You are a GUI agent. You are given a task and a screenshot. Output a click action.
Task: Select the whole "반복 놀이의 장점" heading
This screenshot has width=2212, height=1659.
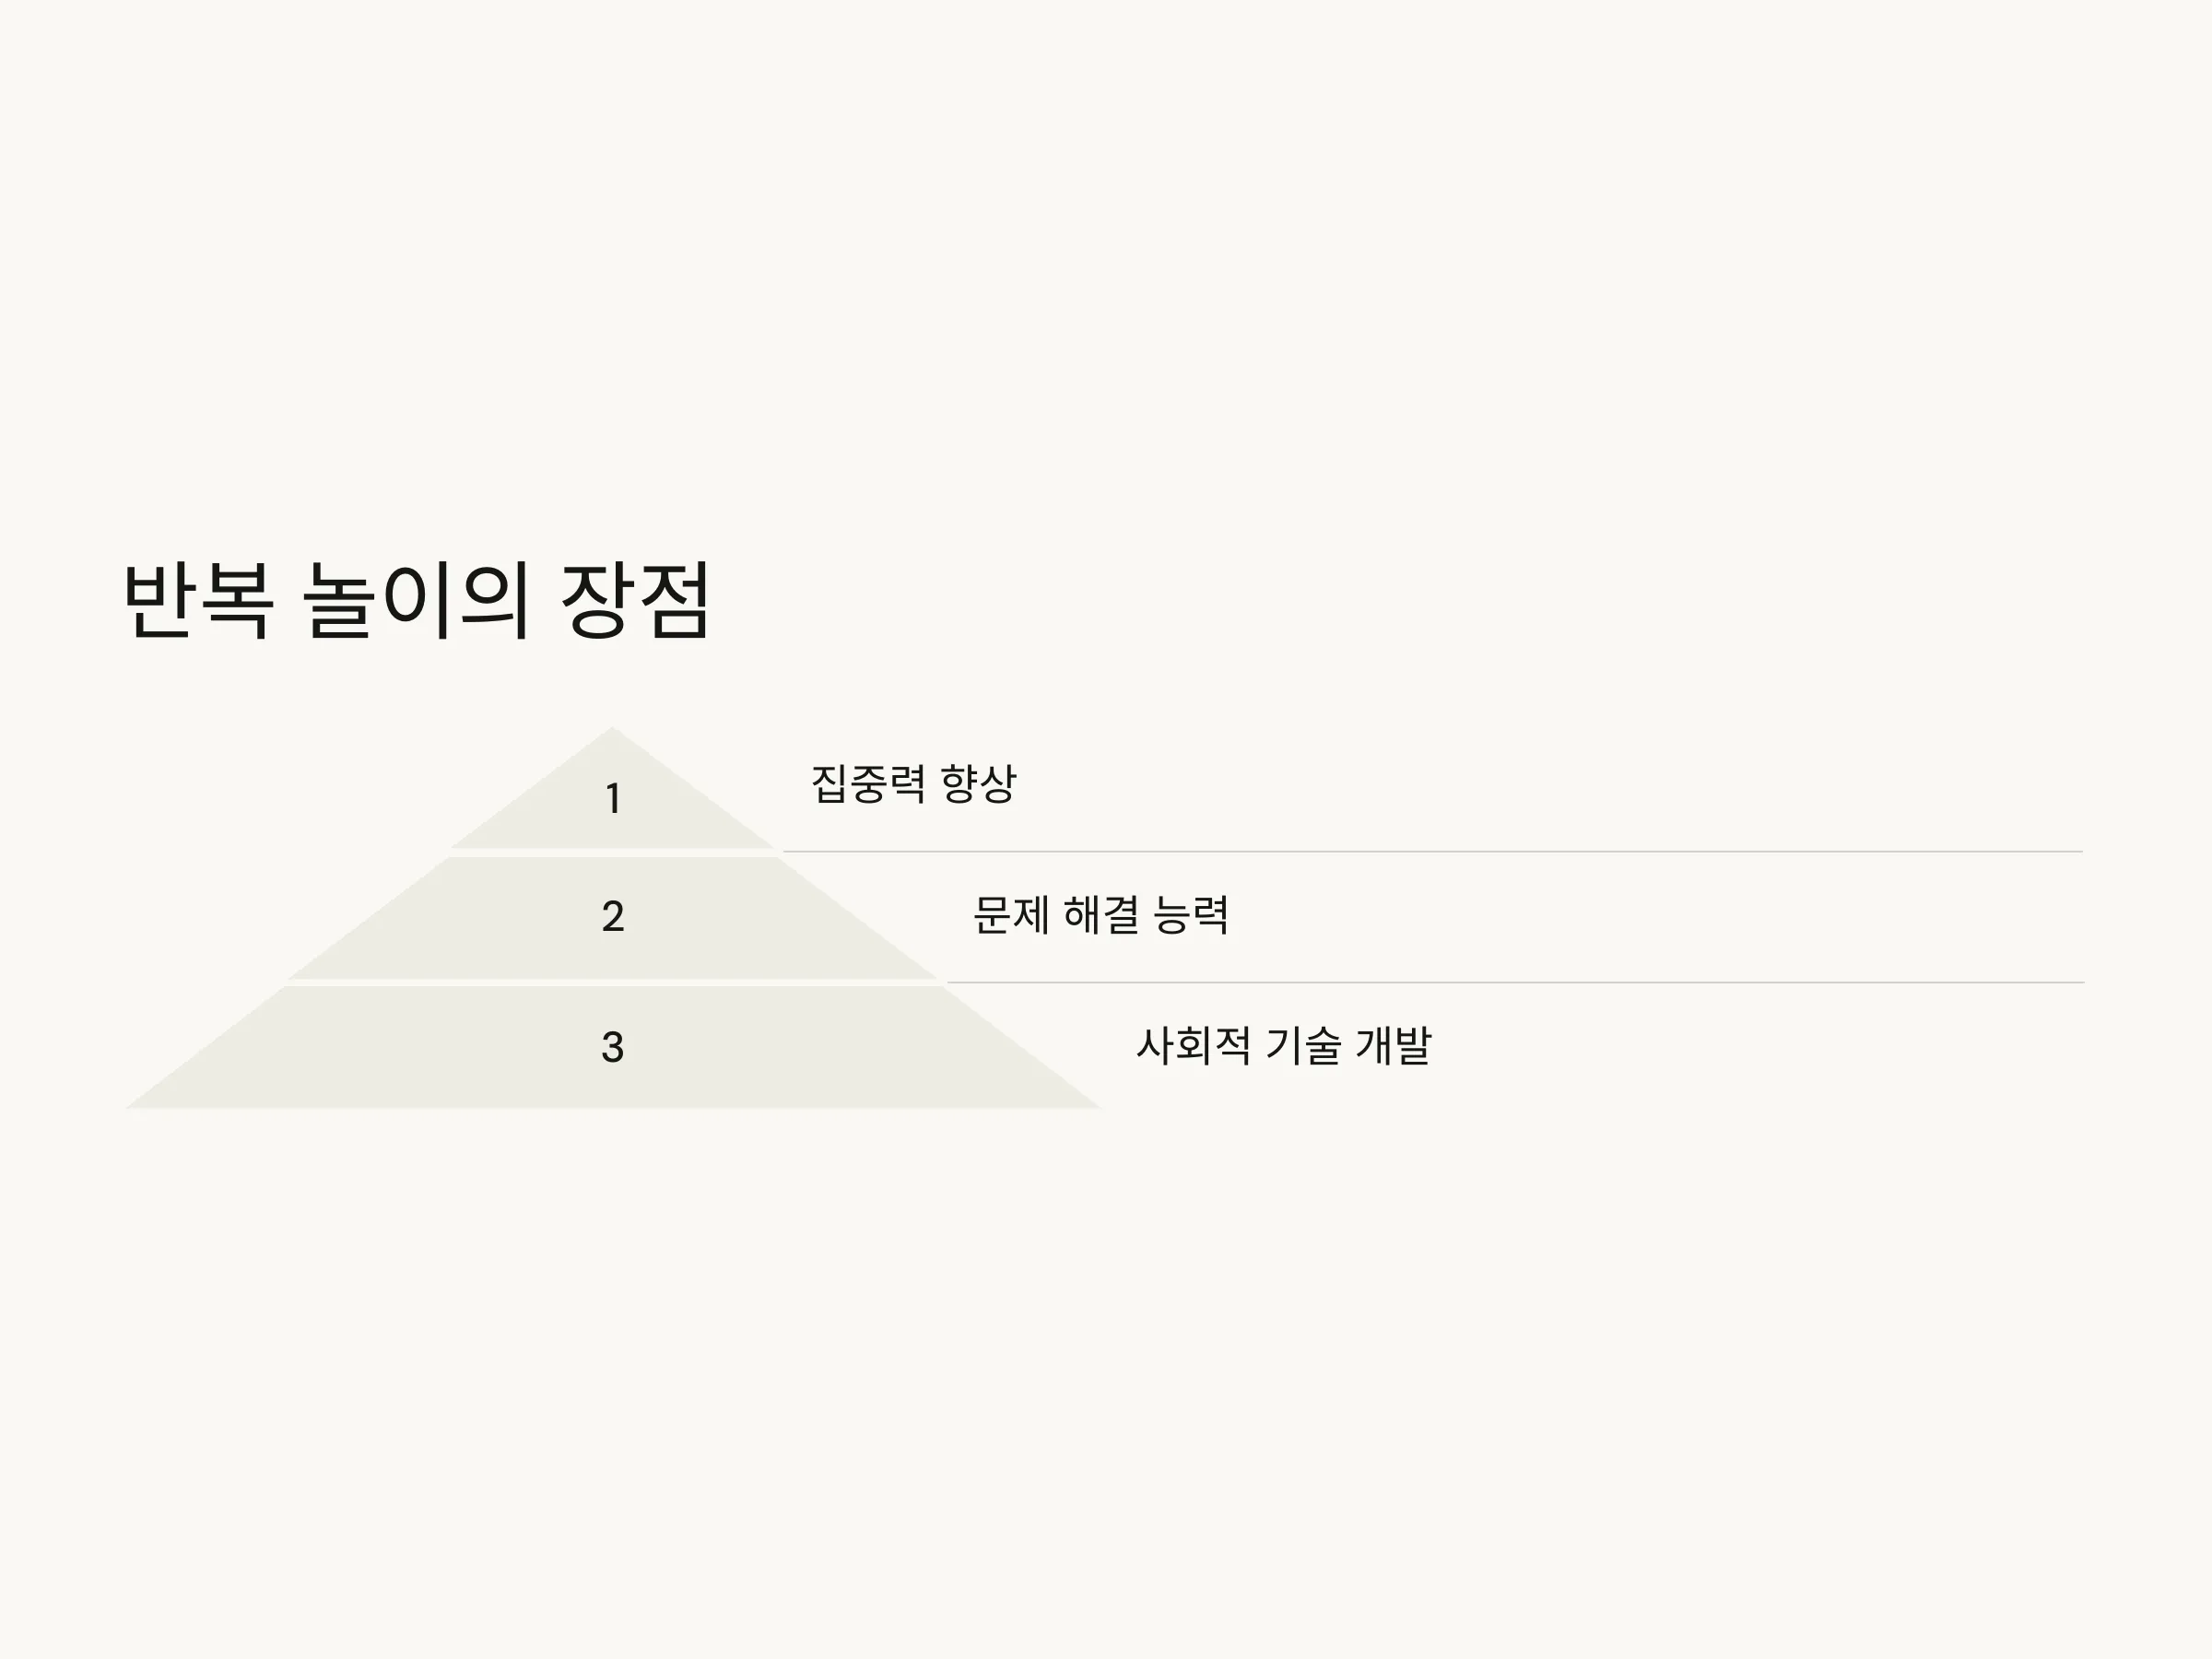click(x=417, y=600)
